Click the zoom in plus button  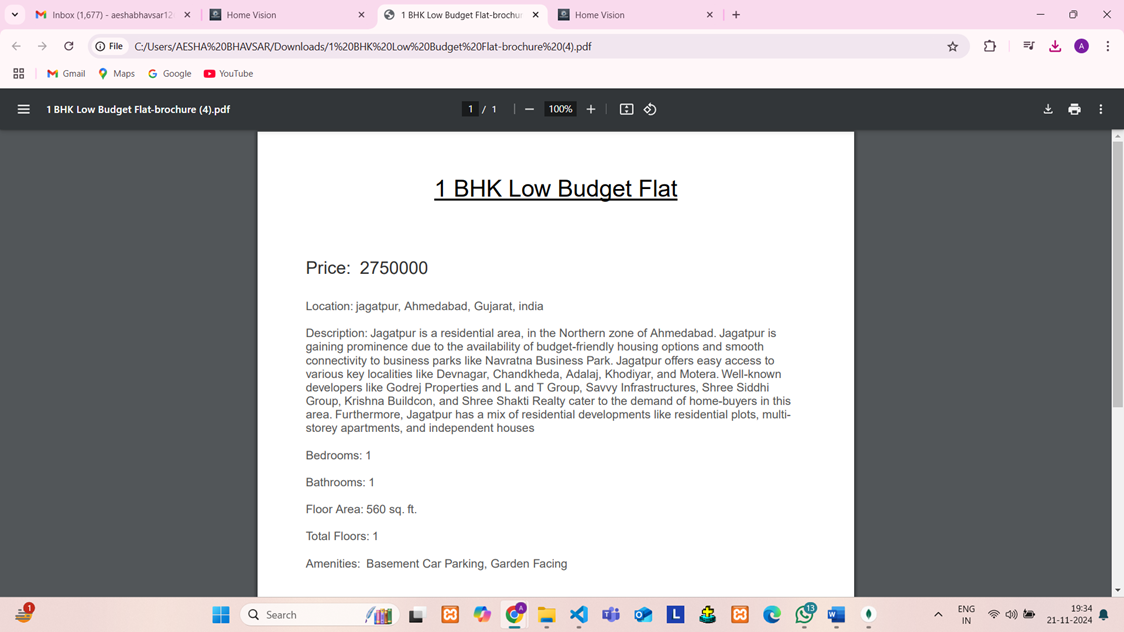(591, 109)
